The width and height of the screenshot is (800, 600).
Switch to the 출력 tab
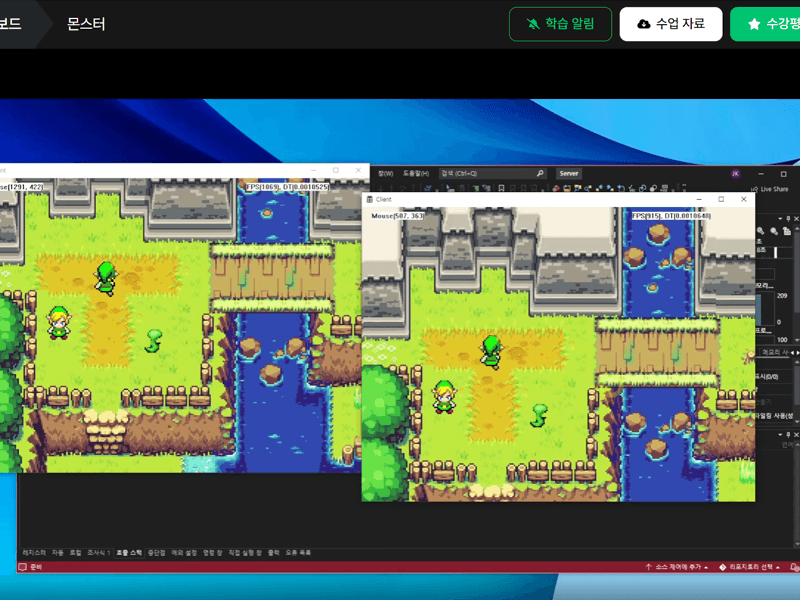pyautogui.click(x=274, y=553)
